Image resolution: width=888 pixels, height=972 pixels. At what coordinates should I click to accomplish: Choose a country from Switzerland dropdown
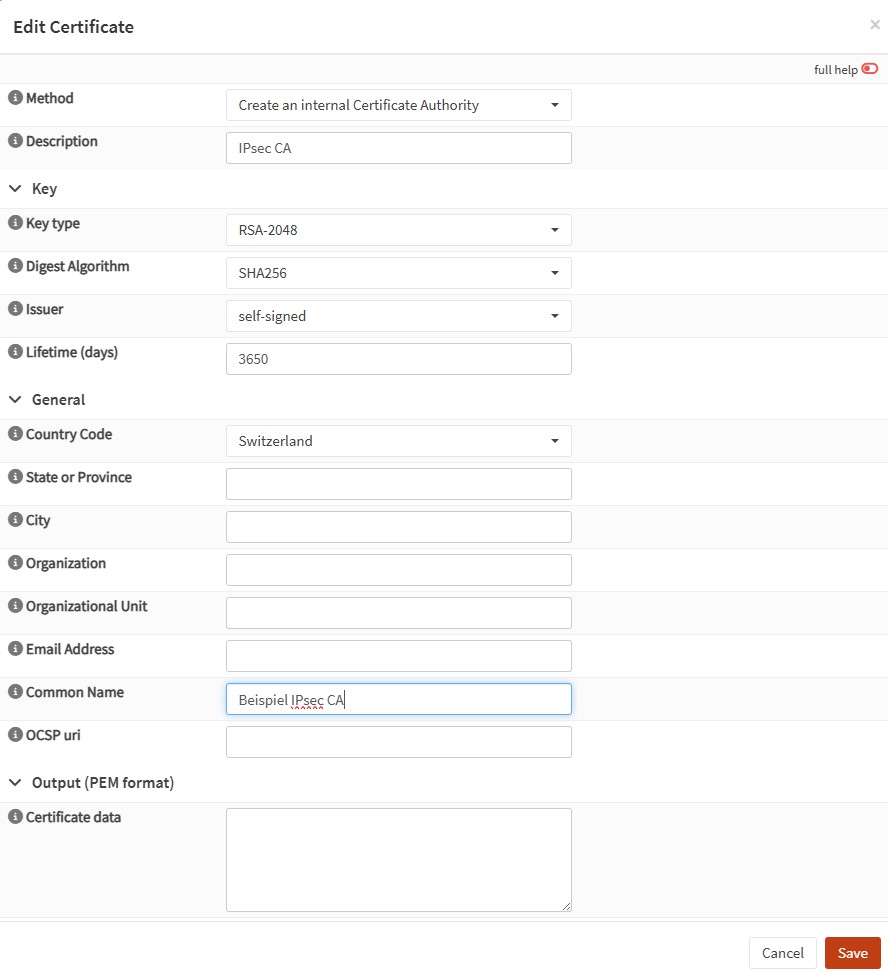[398, 441]
